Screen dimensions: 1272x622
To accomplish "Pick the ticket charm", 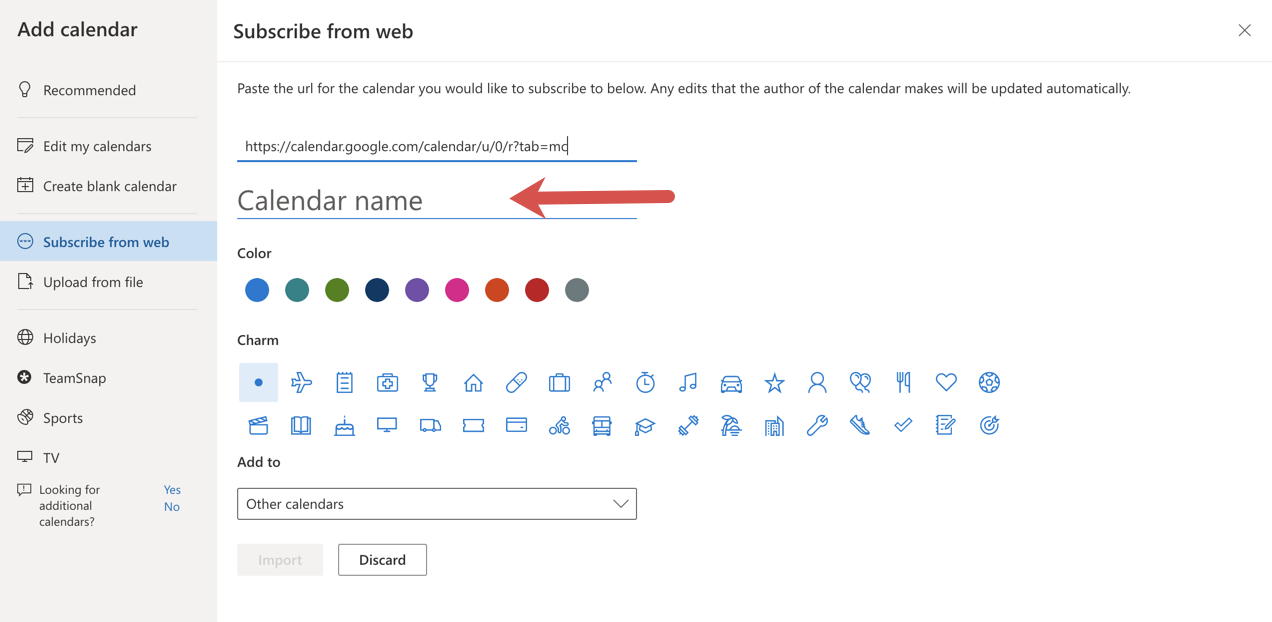I will point(473,425).
